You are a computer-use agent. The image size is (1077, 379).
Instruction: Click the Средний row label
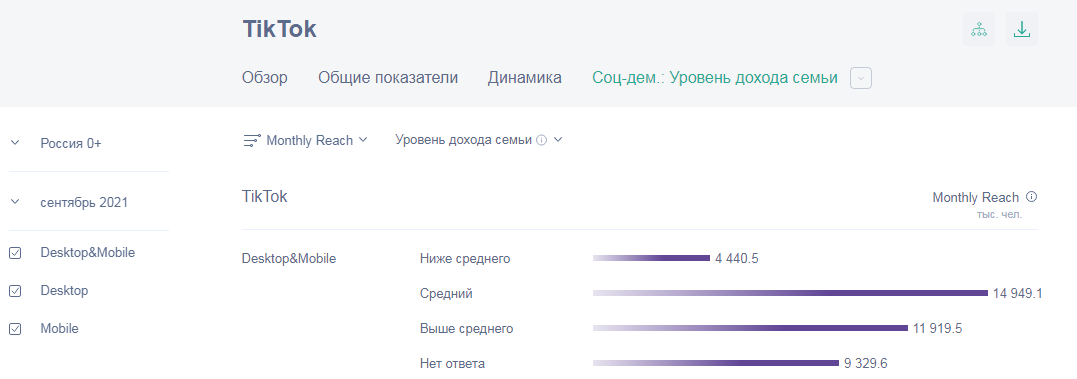coord(446,294)
